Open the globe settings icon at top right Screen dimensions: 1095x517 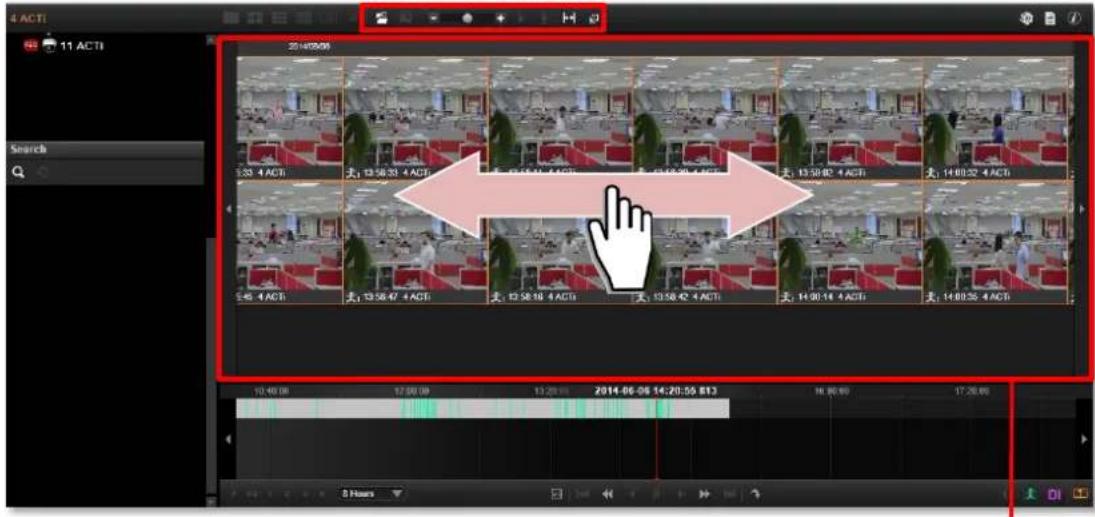1028,20
